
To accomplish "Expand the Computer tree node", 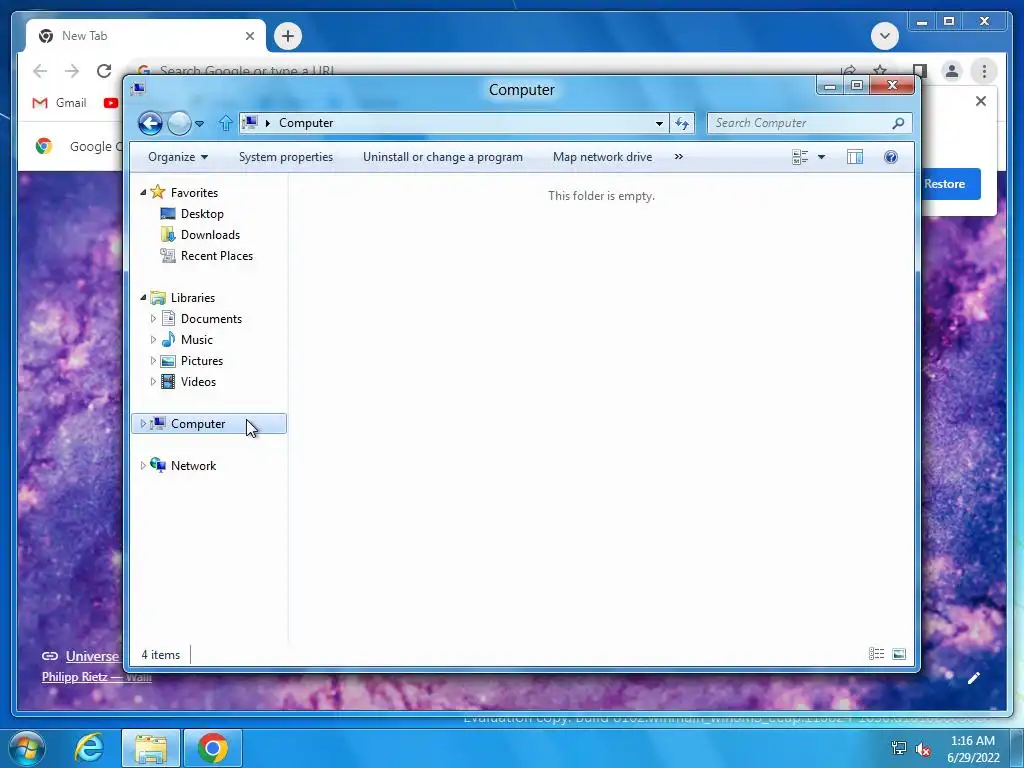I will click(x=143, y=424).
